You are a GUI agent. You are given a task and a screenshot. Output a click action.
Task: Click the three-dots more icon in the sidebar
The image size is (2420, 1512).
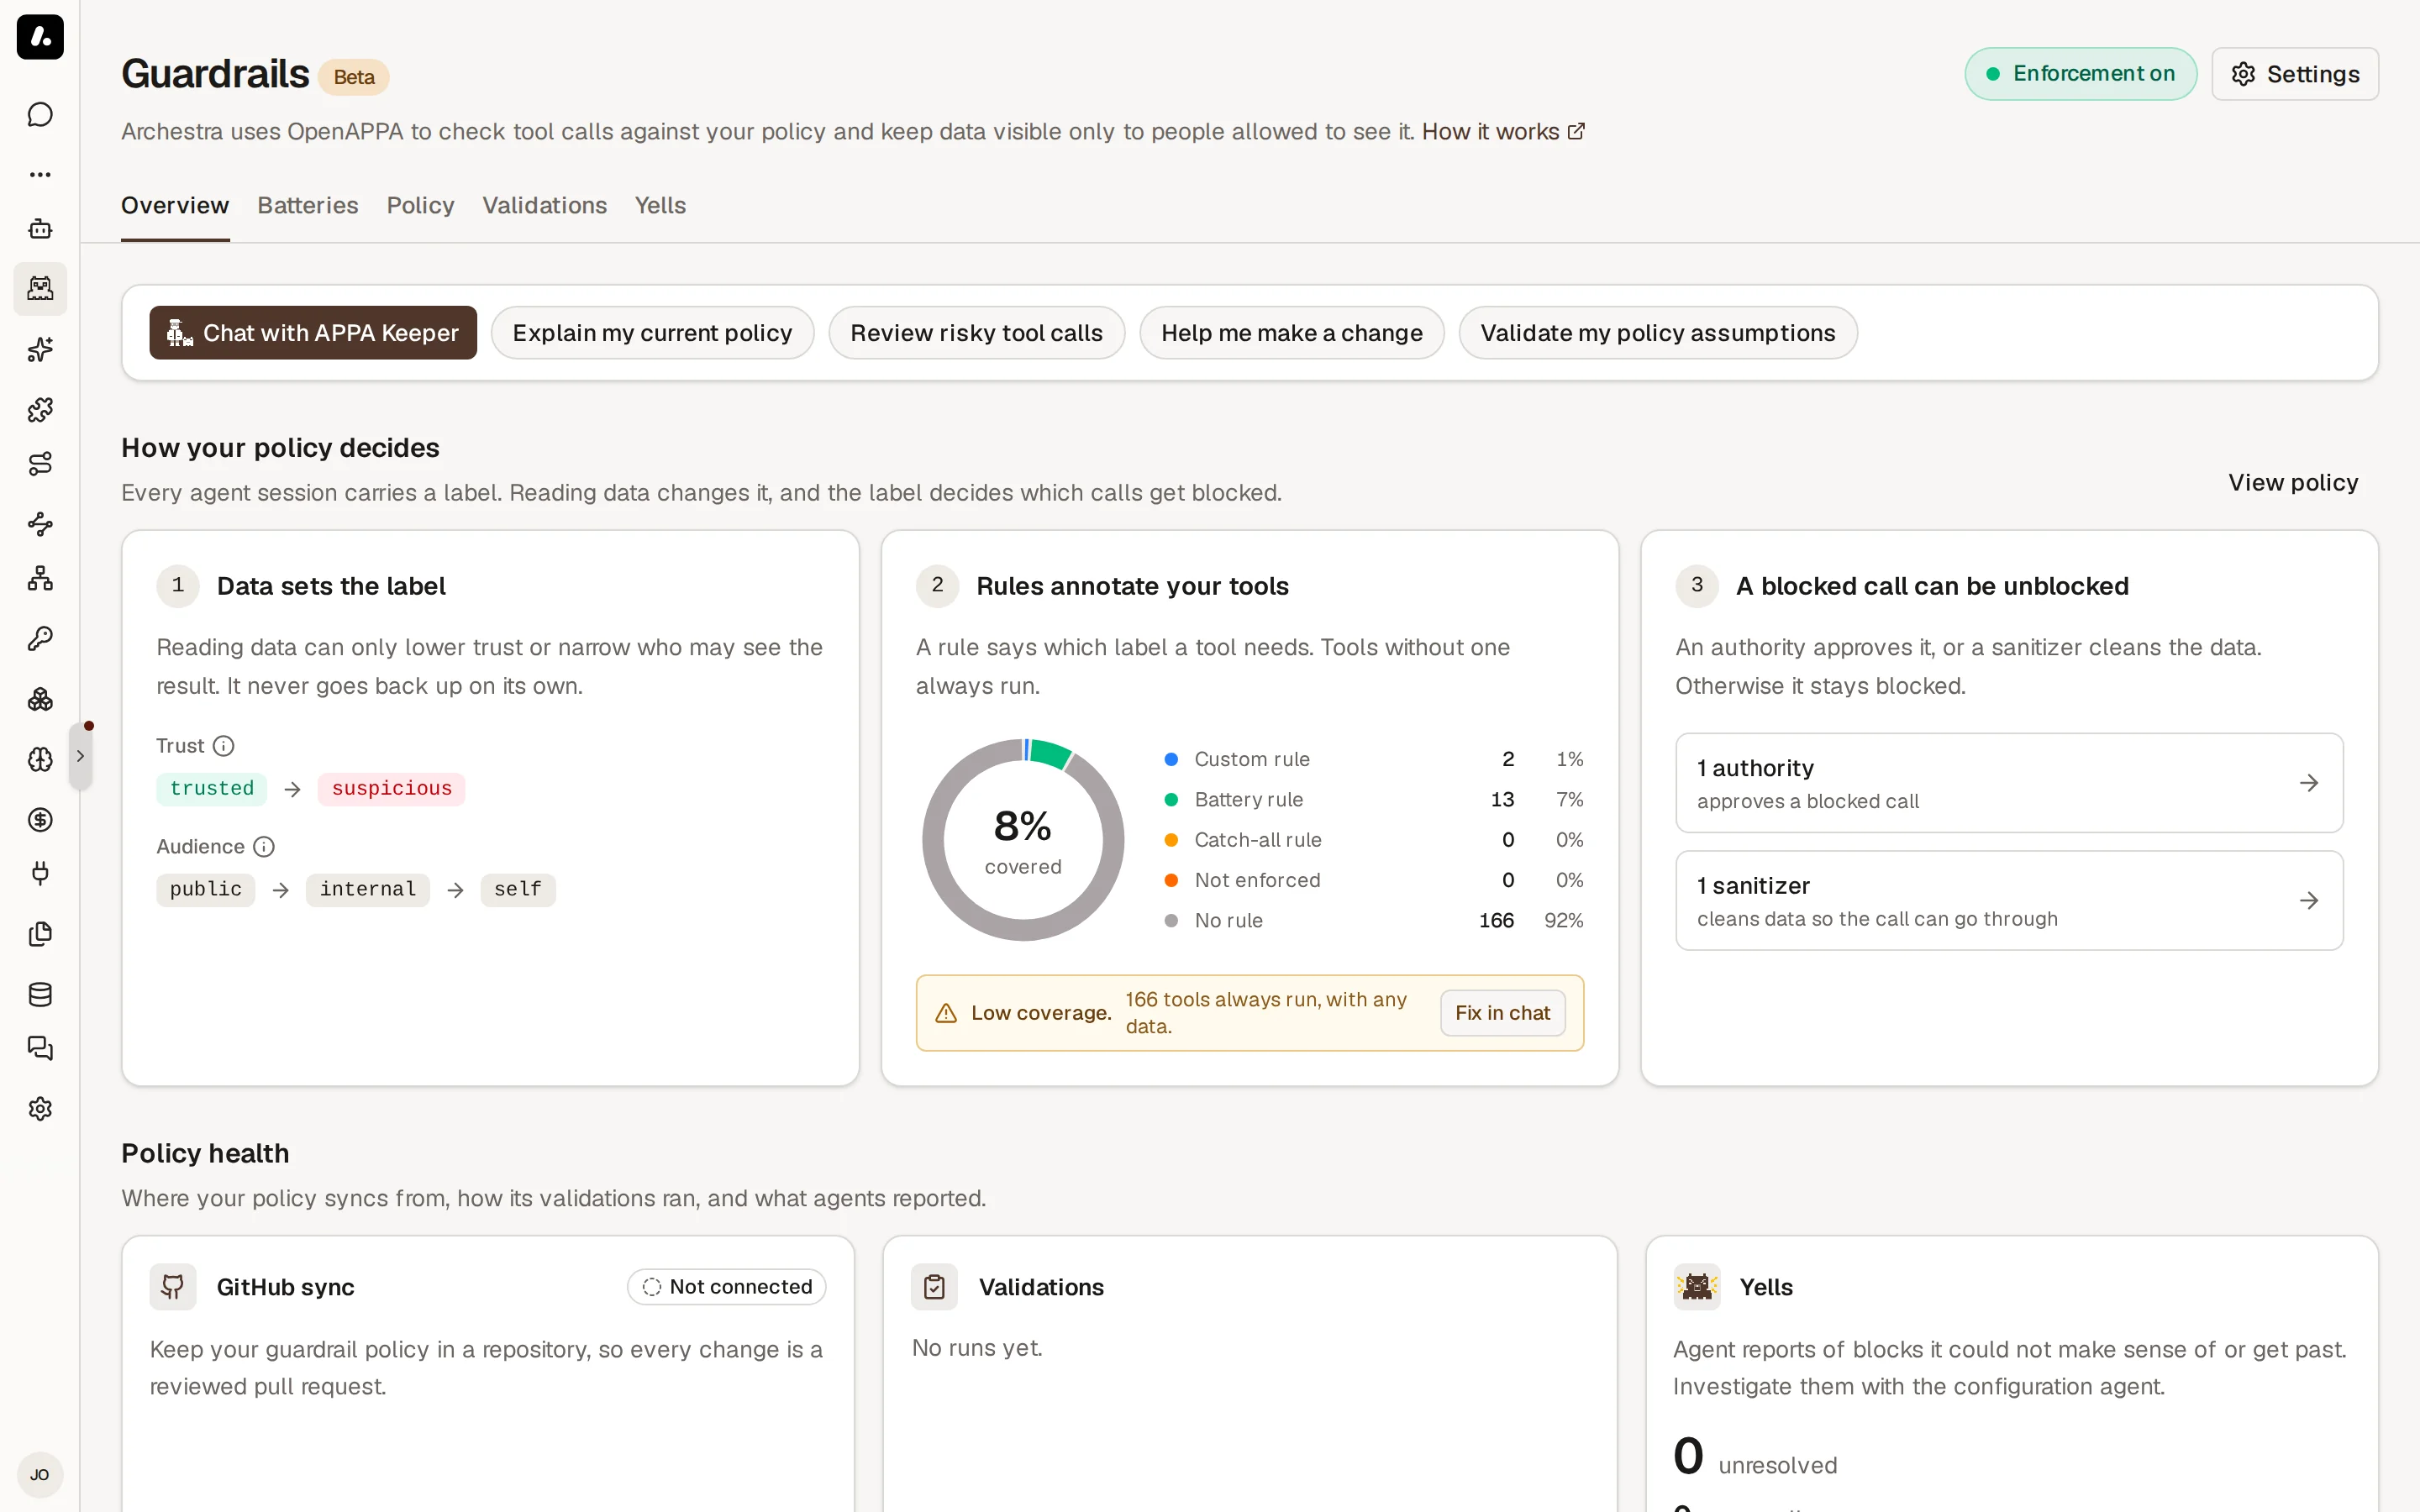click(x=40, y=174)
